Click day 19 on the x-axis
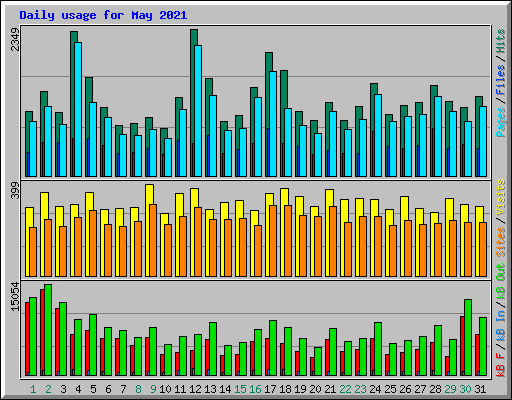Viewport: 512px width, 400px height. pyautogui.click(x=300, y=389)
